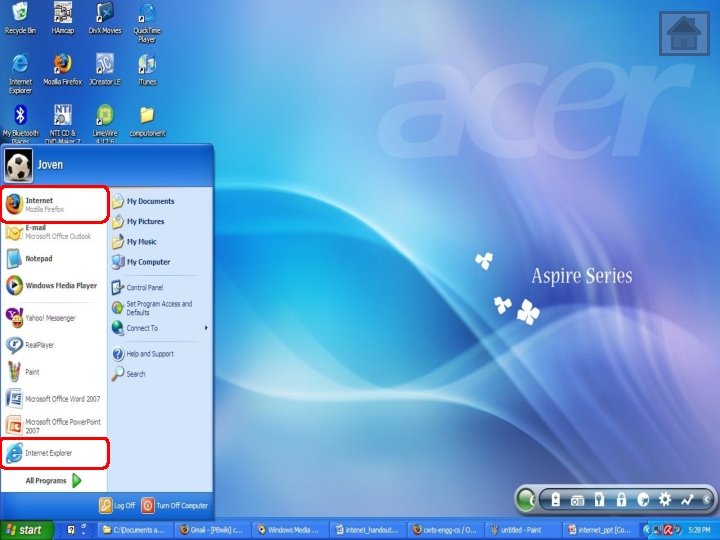Image resolution: width=720 pixels, height=540 pixels.
Task: Click the 5:28 PM system clock
Action: point(700,530)
